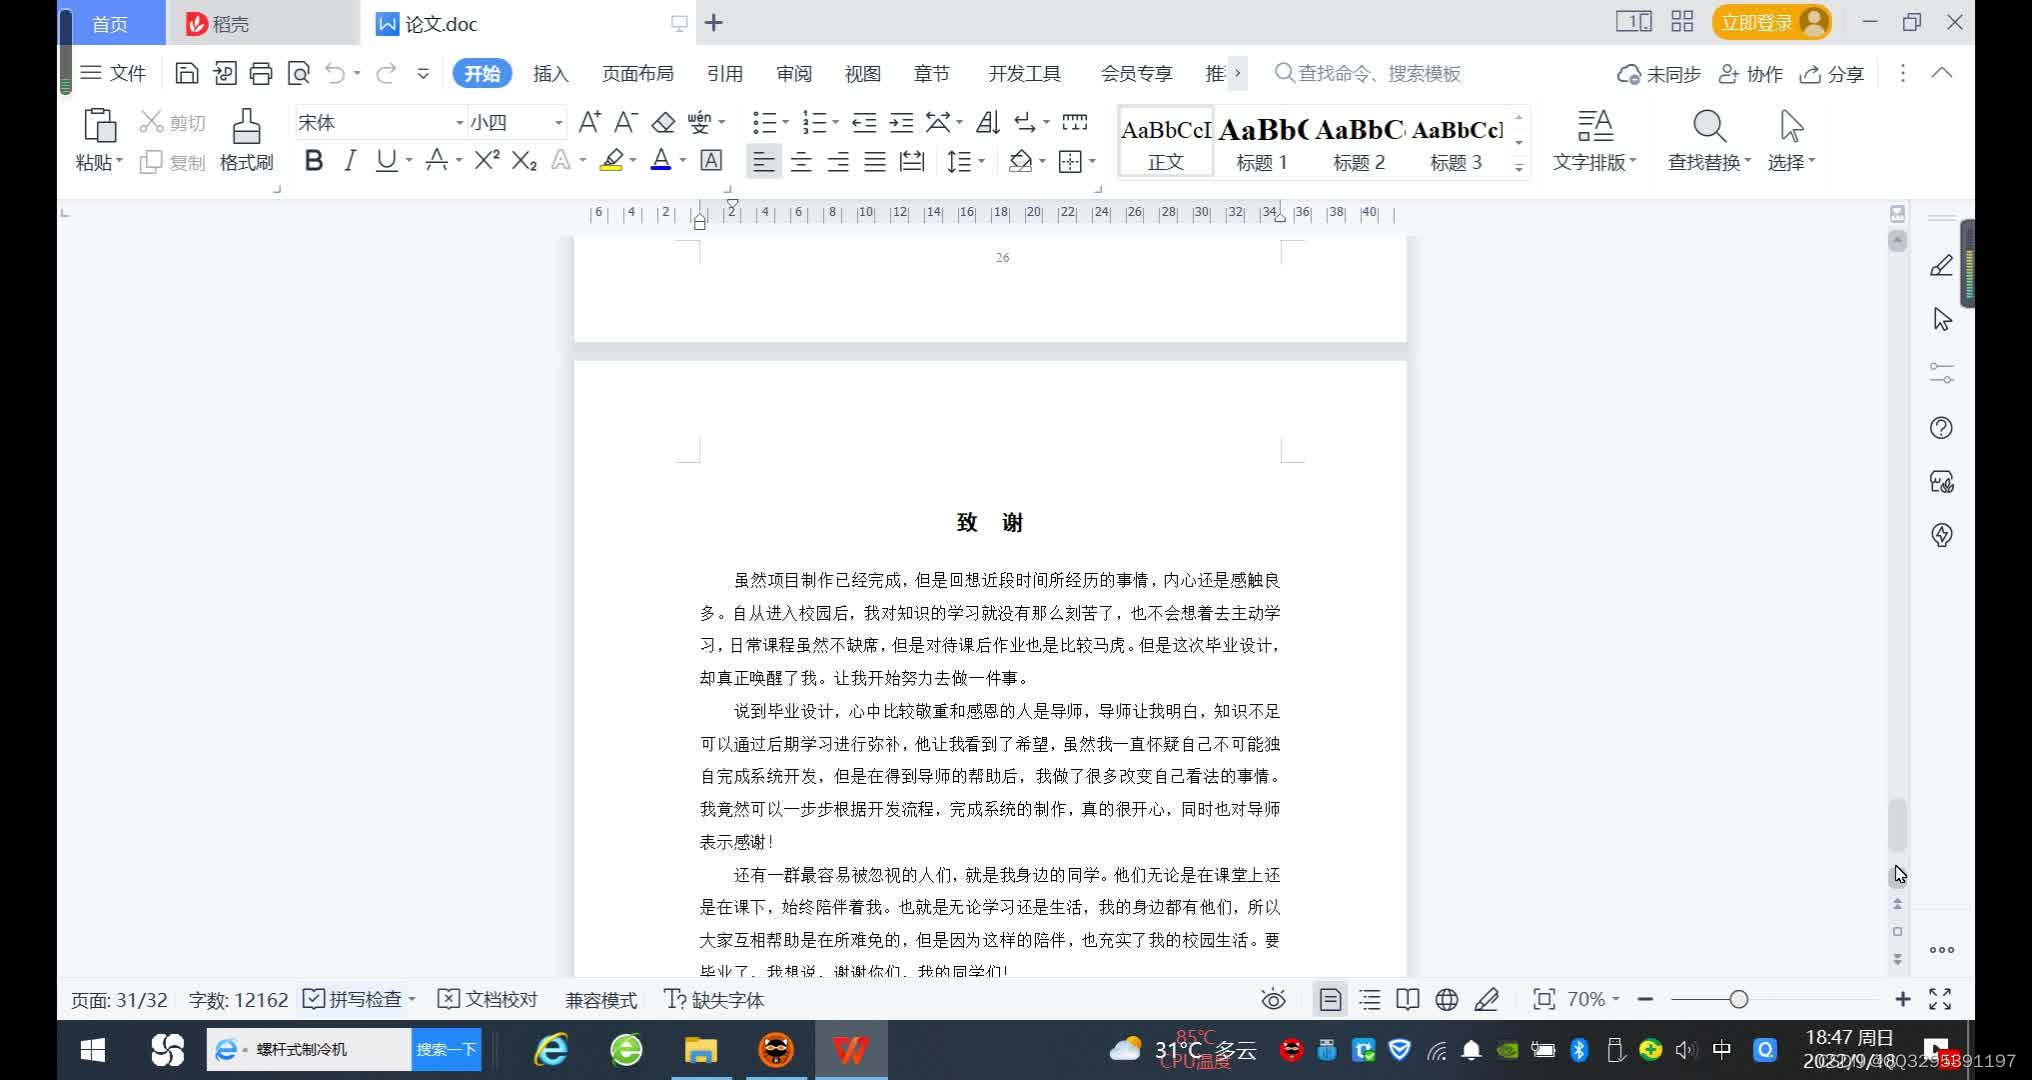Click zoom slider handle
This screenshot has height=1080, width=2032.
[x=1738, y=999]
